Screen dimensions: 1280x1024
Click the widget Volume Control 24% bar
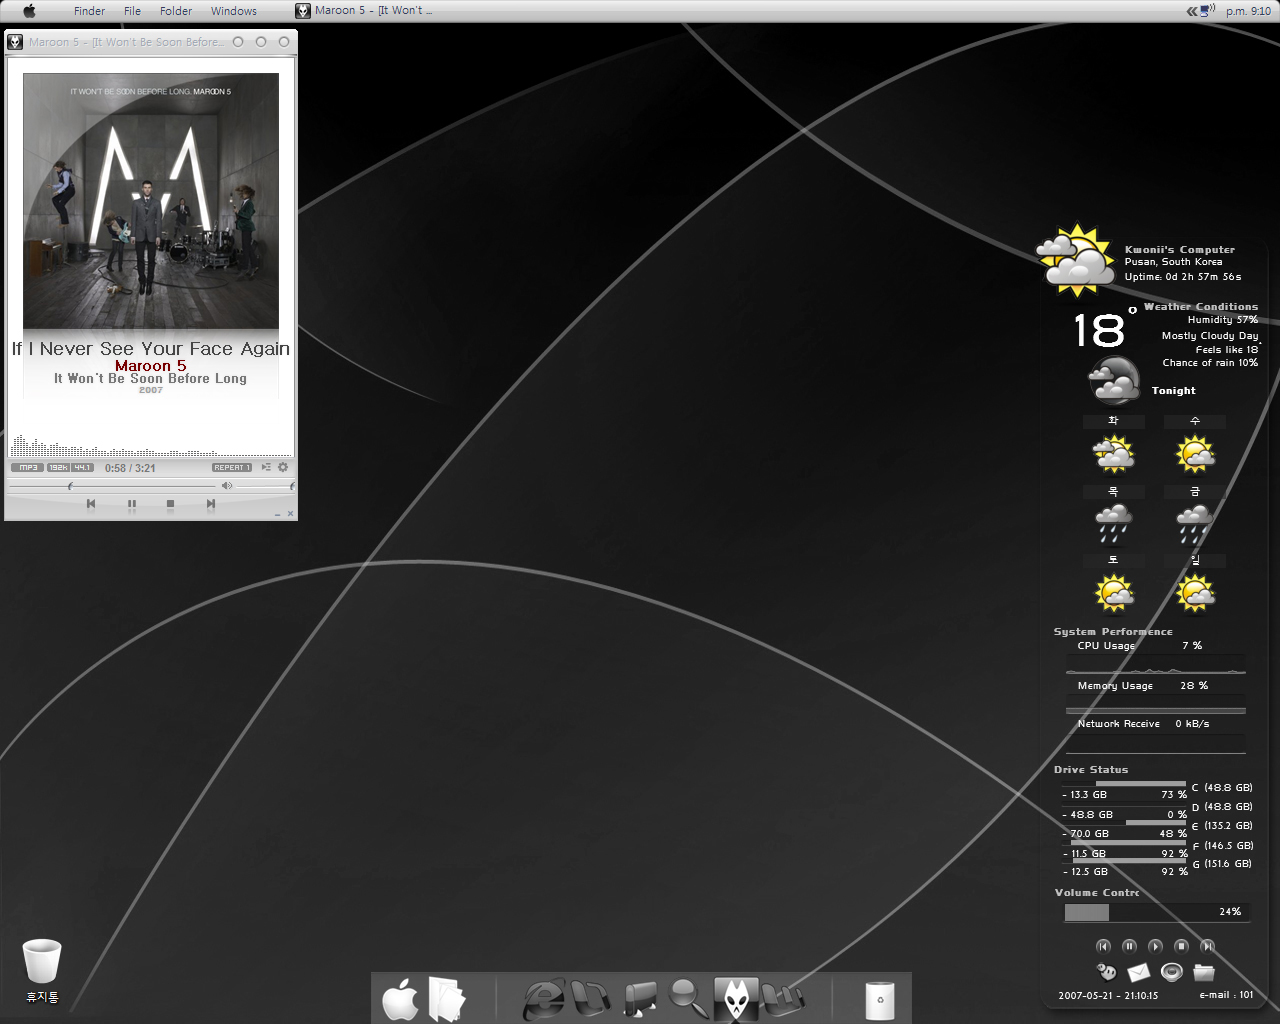[1155, 912]
